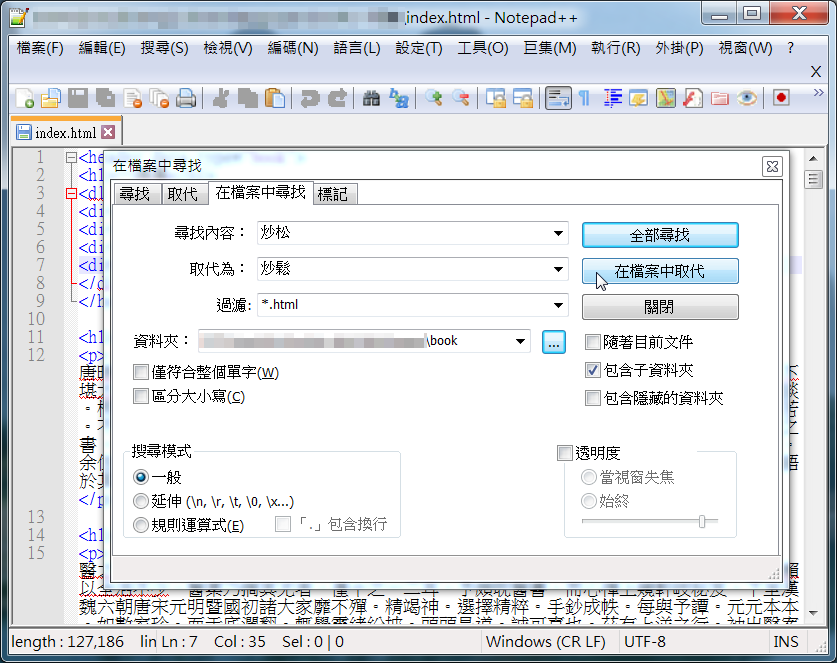Click the editor vertical scrollbar down arrow

point(813,613)
